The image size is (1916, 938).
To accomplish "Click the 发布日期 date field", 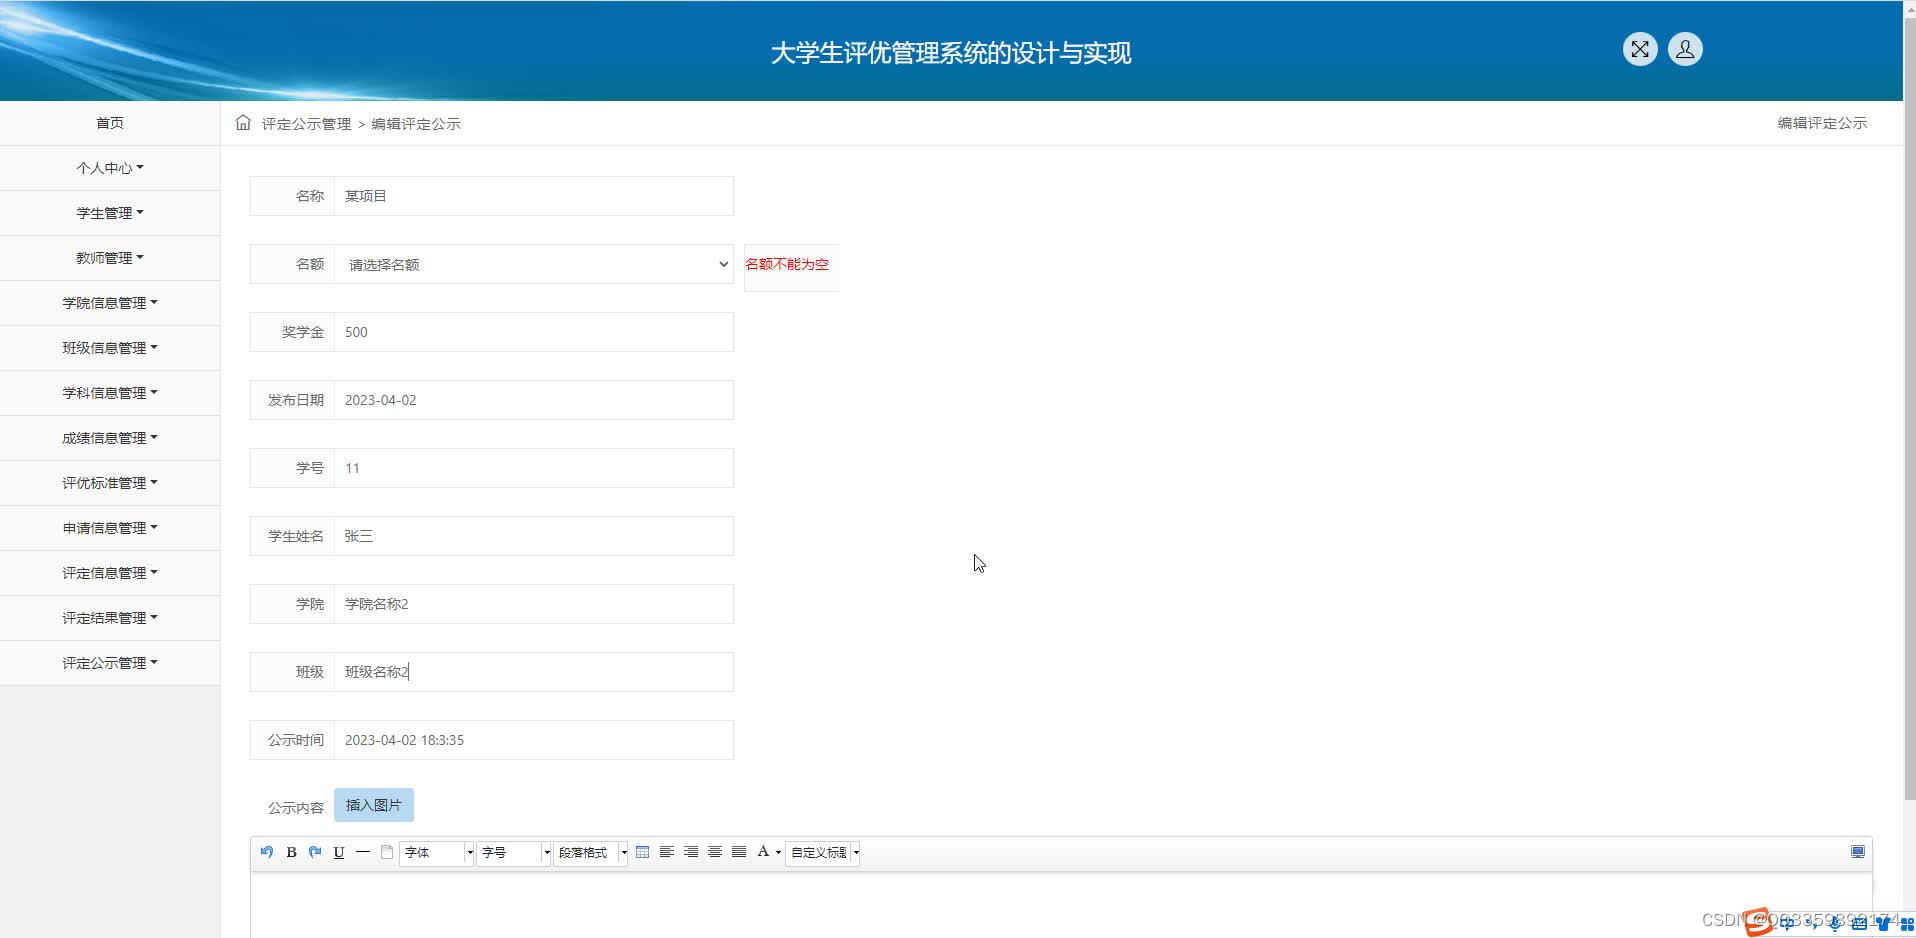I will 534,400.
